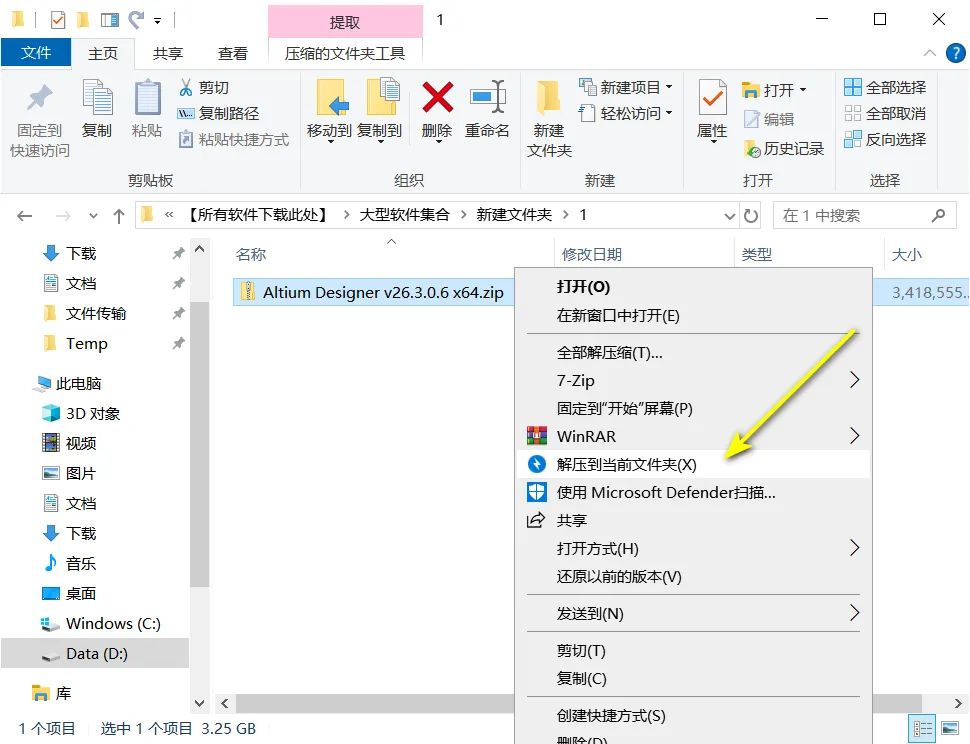Choose 复制(C) in context menu
Image resolution: width=970 pixels, height=744 pixels.
pos(693,678)
